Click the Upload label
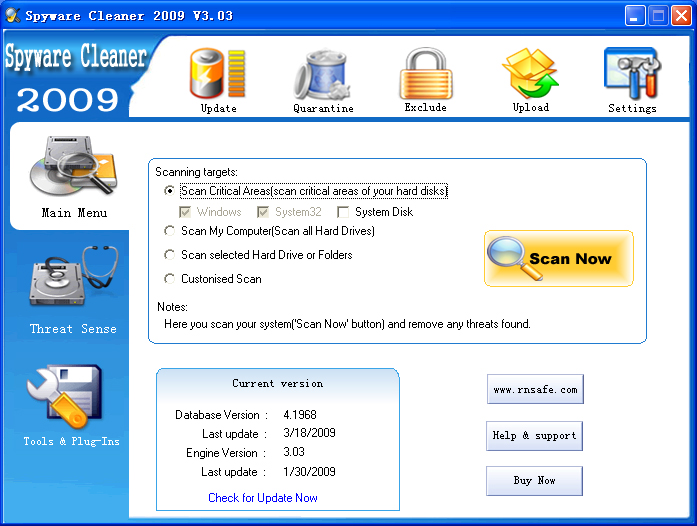 click(531, 108)
